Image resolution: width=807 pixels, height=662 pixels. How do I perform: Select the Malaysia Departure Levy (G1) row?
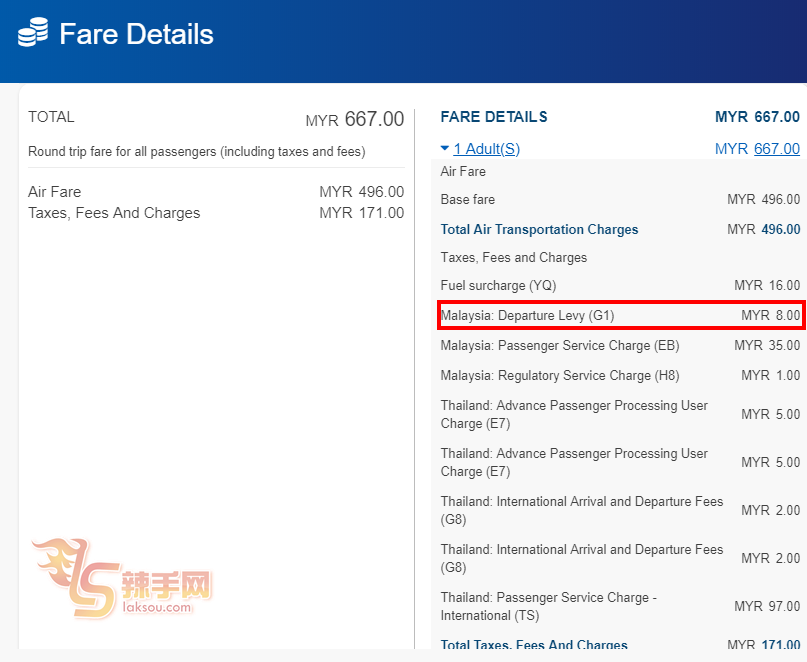pyautogui.click(x=620, y=316)
